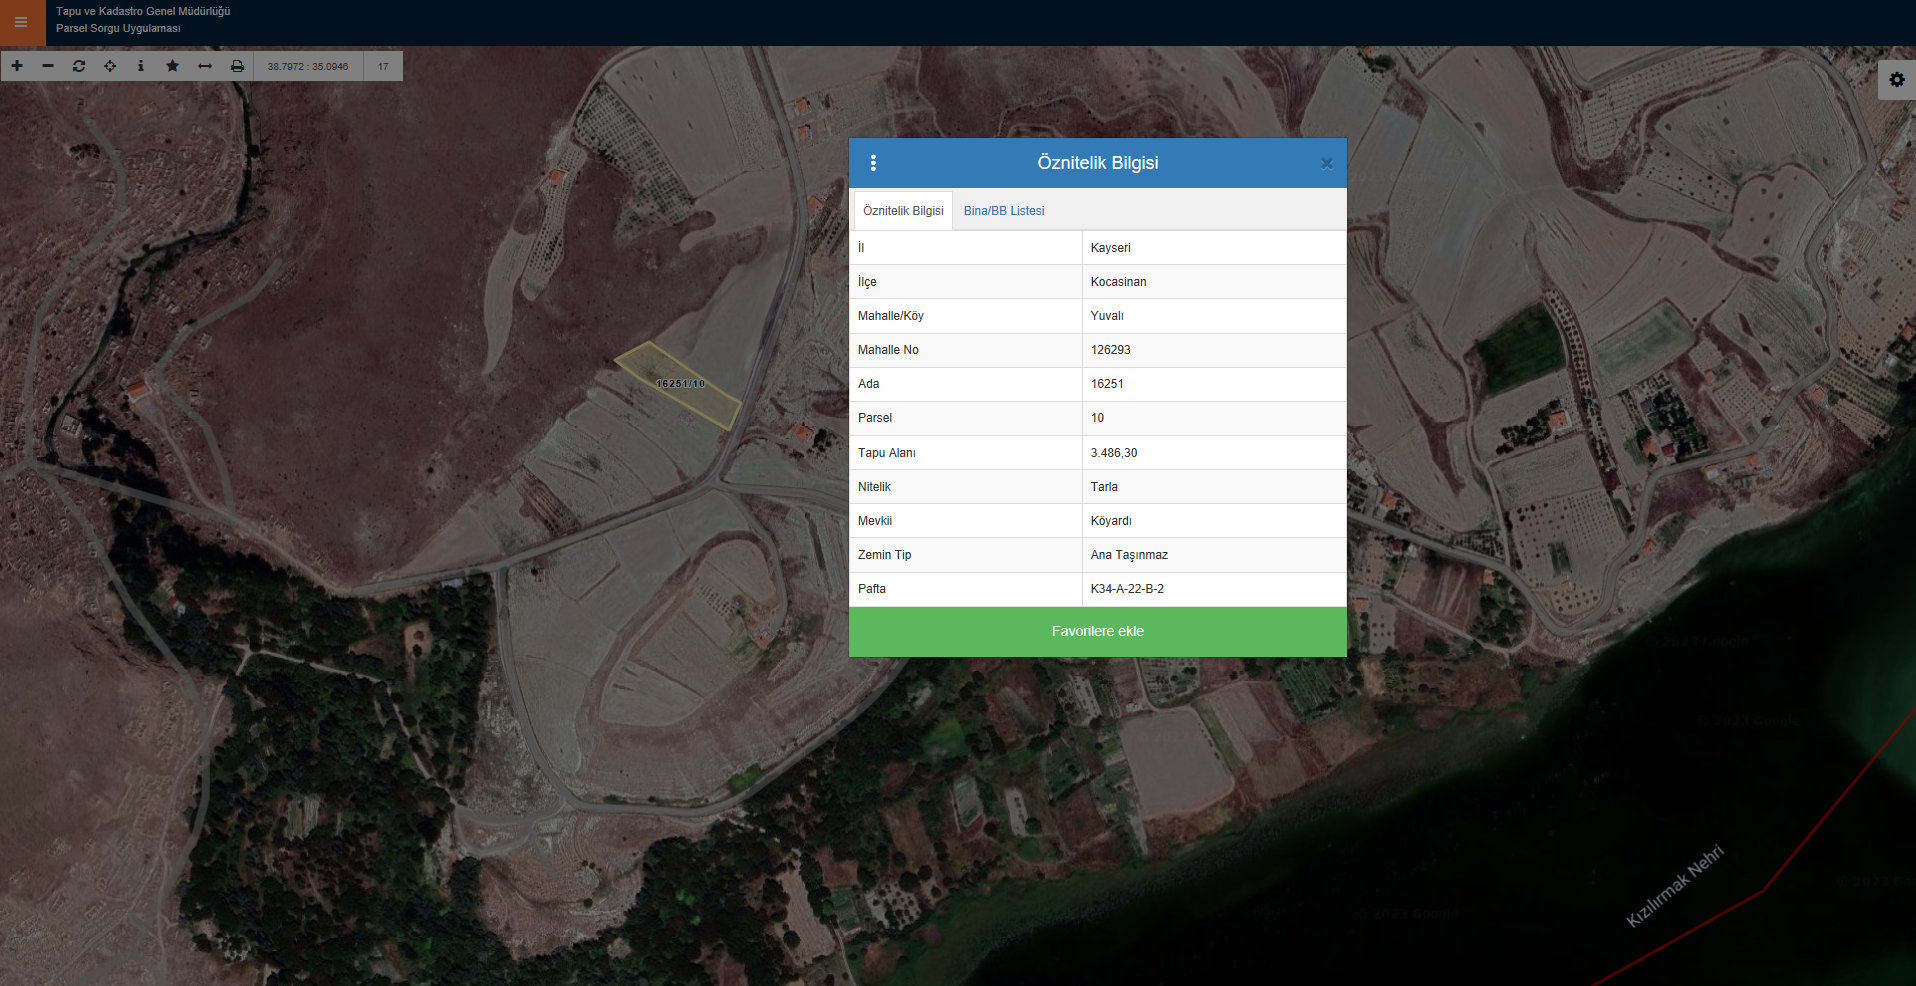Screen dimensions: 1916x986
Task: Click the Ada value 16251
Action: pos(1107,384)
